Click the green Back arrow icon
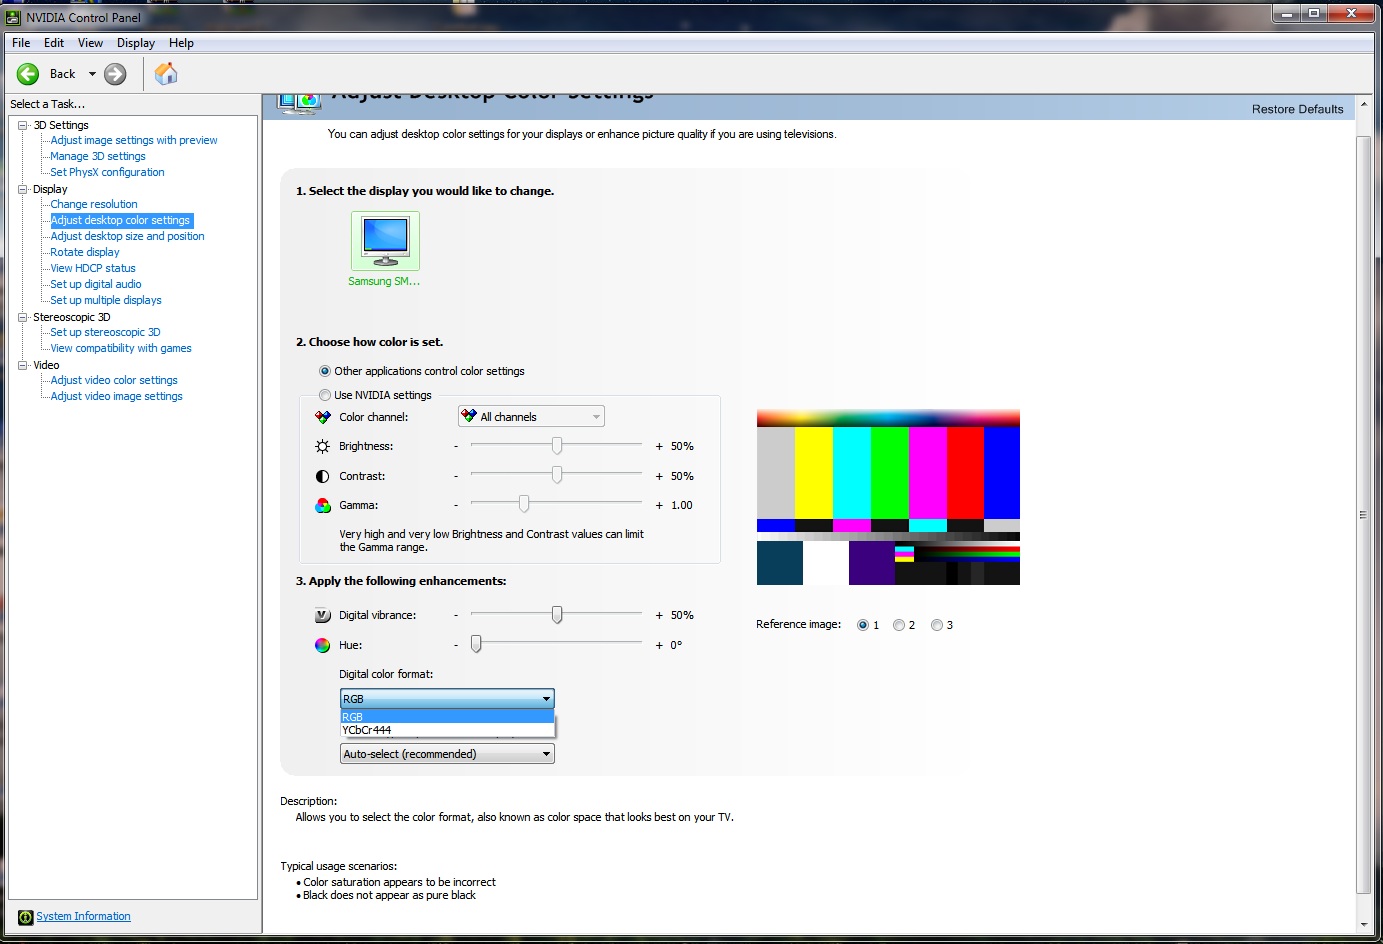1383x944 pixels. [x=28, y=74]
